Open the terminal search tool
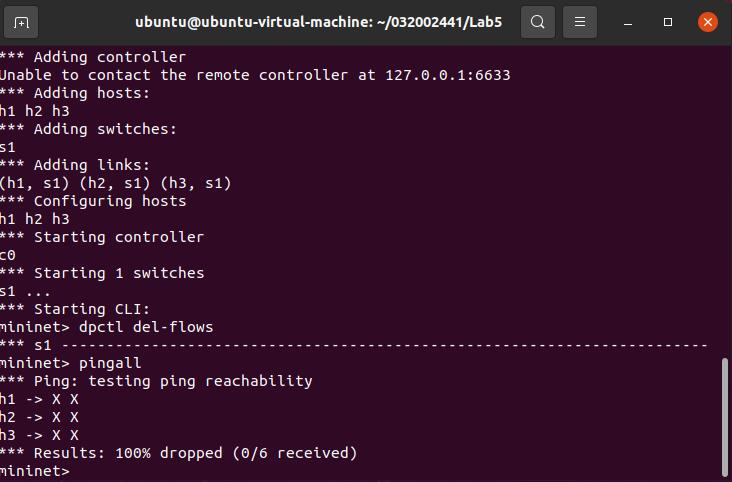This screenshot has height=482, width=732. (x=538, y=22)
